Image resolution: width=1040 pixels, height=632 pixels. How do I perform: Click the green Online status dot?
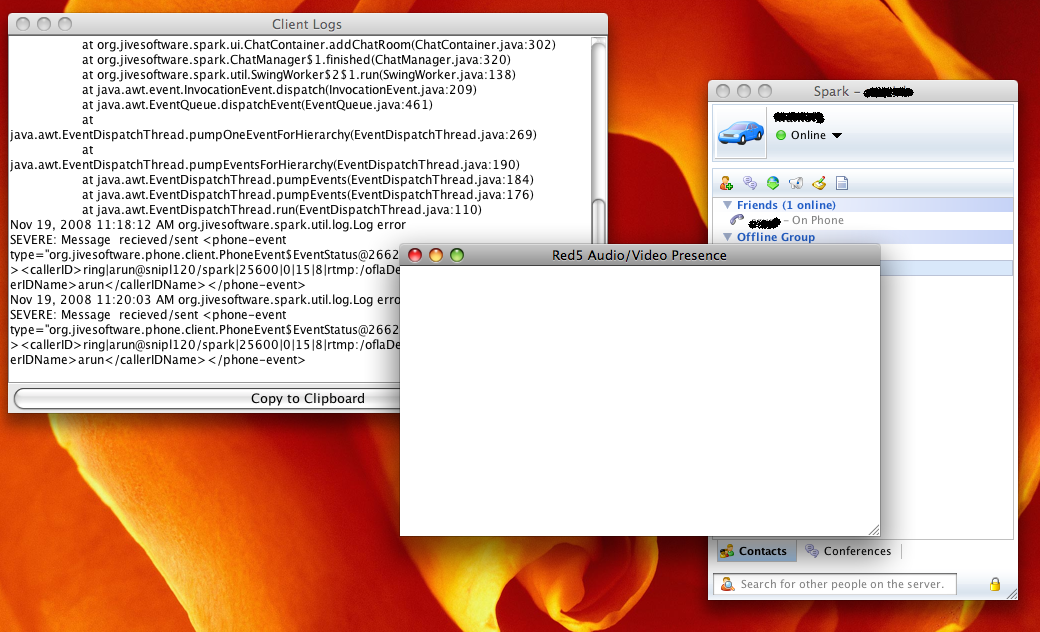coord(781,135)
